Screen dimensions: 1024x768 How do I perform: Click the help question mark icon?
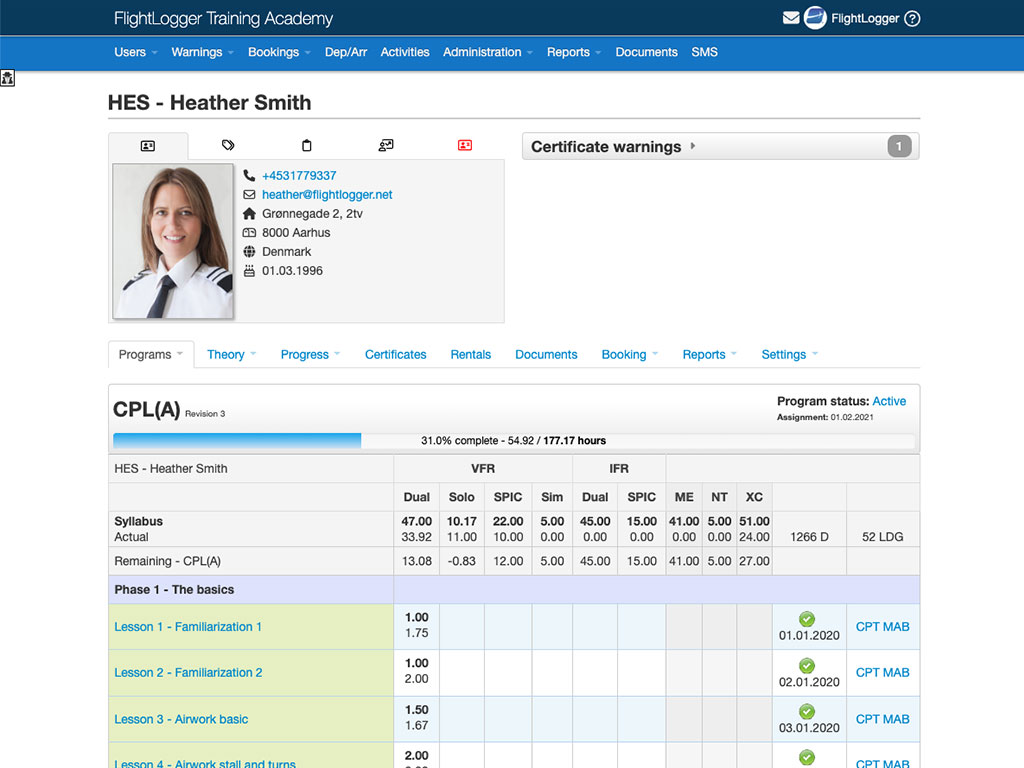[911, 18]
